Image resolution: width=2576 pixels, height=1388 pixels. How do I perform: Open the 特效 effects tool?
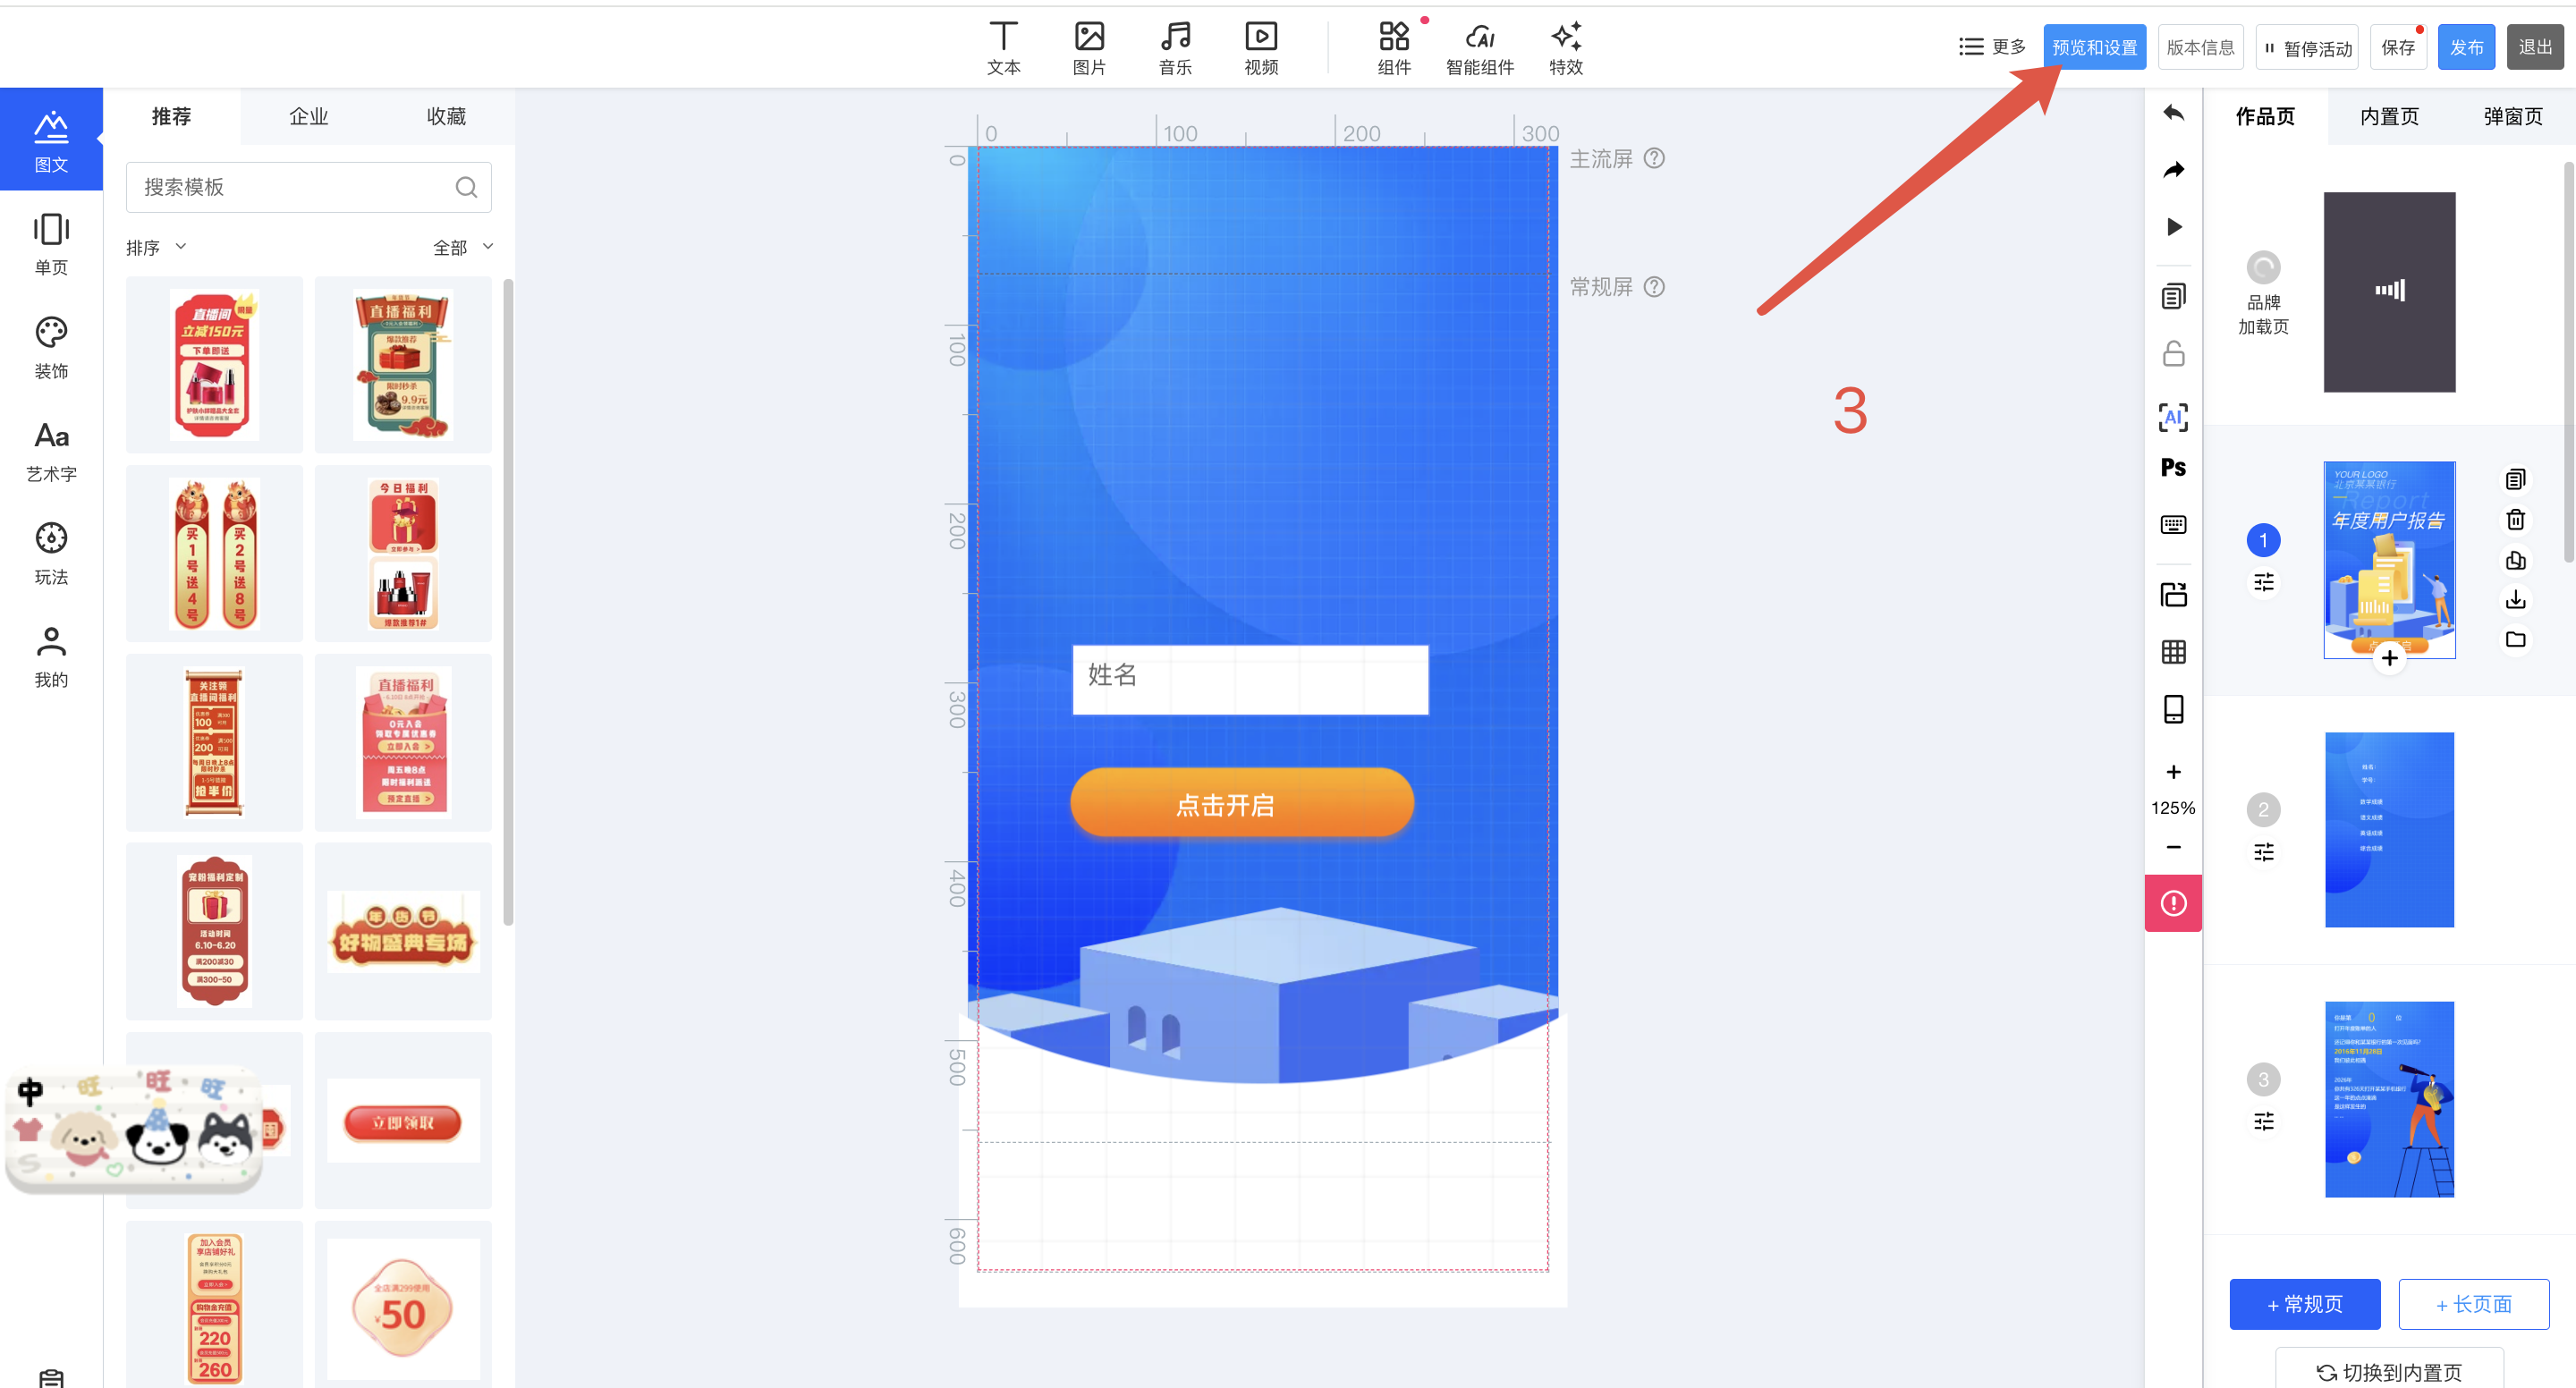1565,47
